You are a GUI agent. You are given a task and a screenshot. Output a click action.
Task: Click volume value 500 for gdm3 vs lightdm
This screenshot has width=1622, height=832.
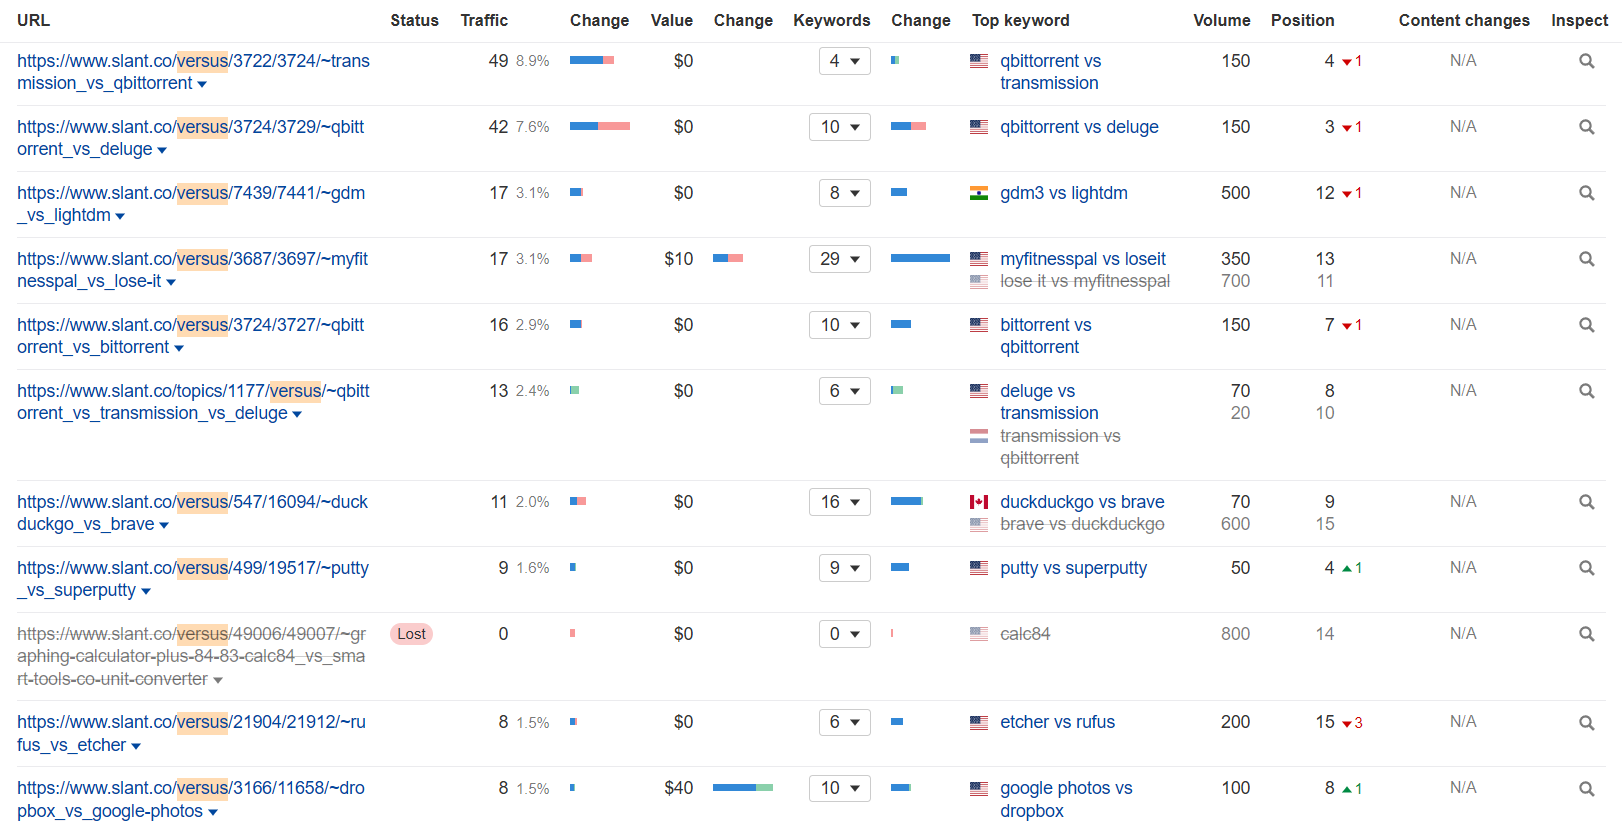1235,193
